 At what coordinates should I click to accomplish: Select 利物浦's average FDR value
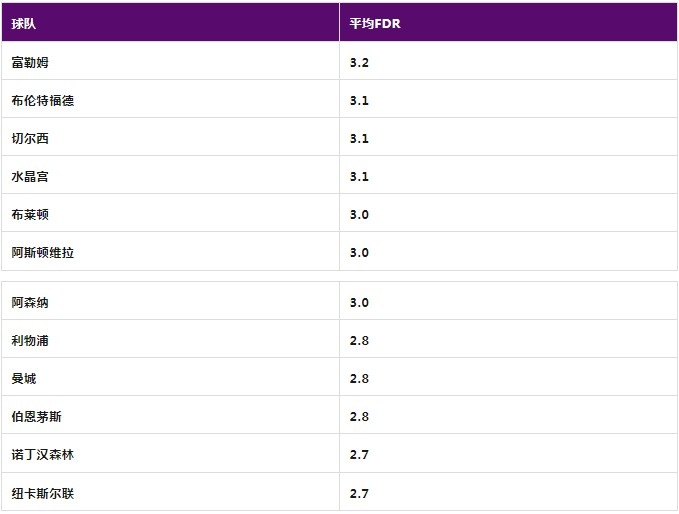pyautogui.click(x=360, y=340)
